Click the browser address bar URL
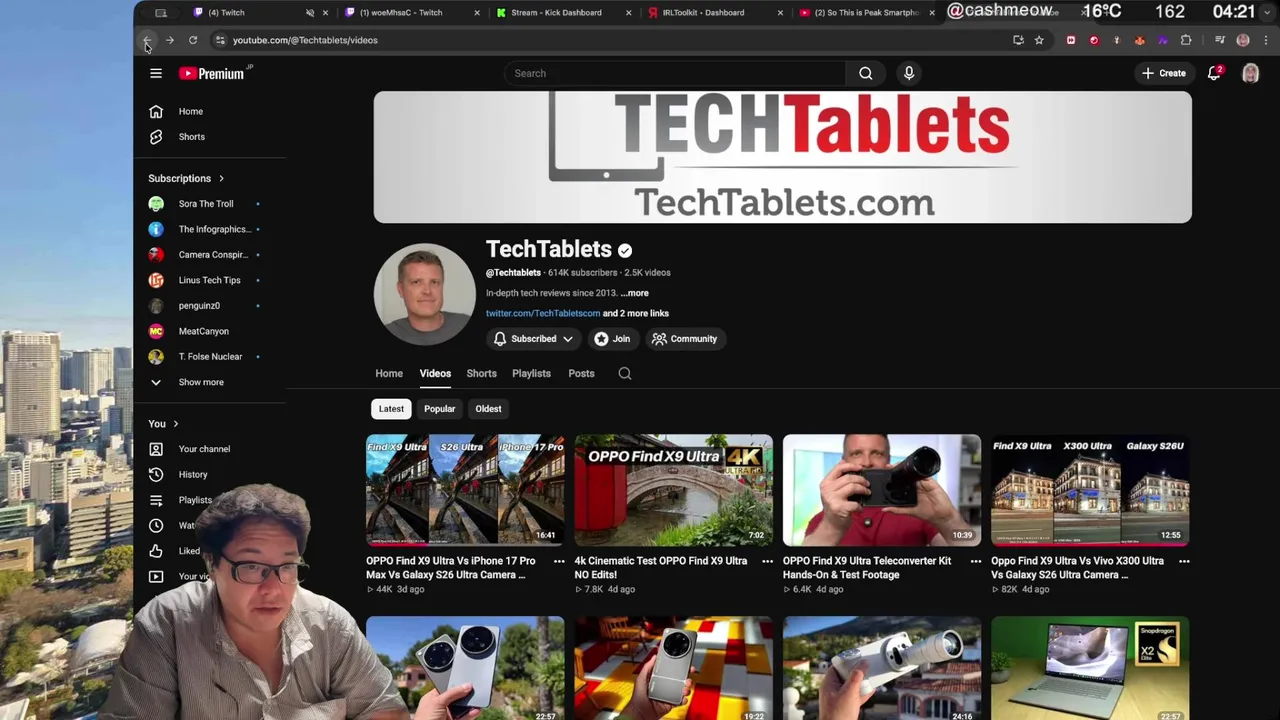Screen dimensions: 1280x720 click(x=305, y=40)
